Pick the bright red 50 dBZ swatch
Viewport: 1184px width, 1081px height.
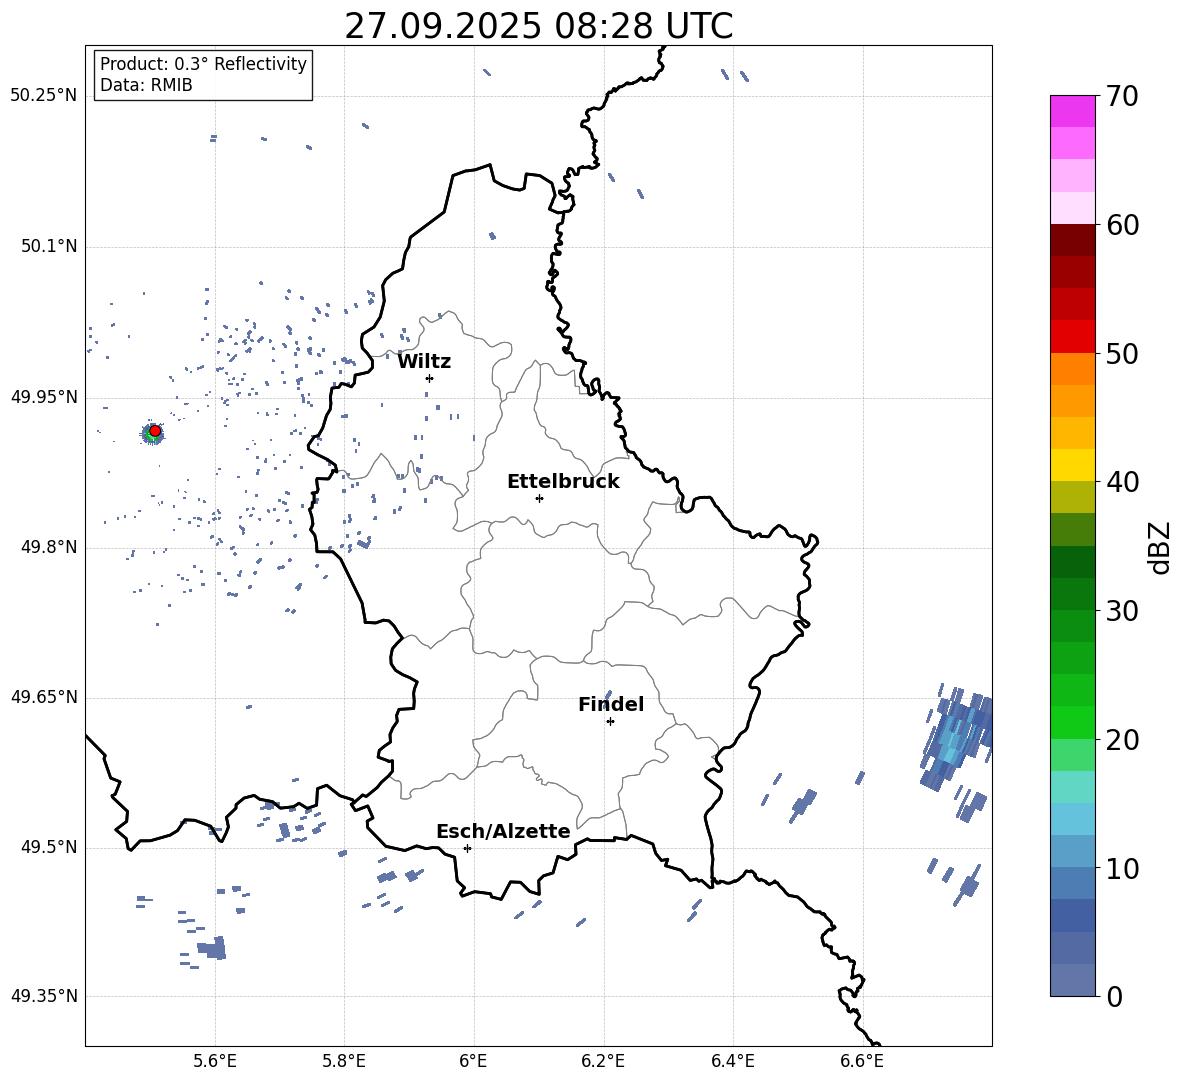coord(1072,337)
